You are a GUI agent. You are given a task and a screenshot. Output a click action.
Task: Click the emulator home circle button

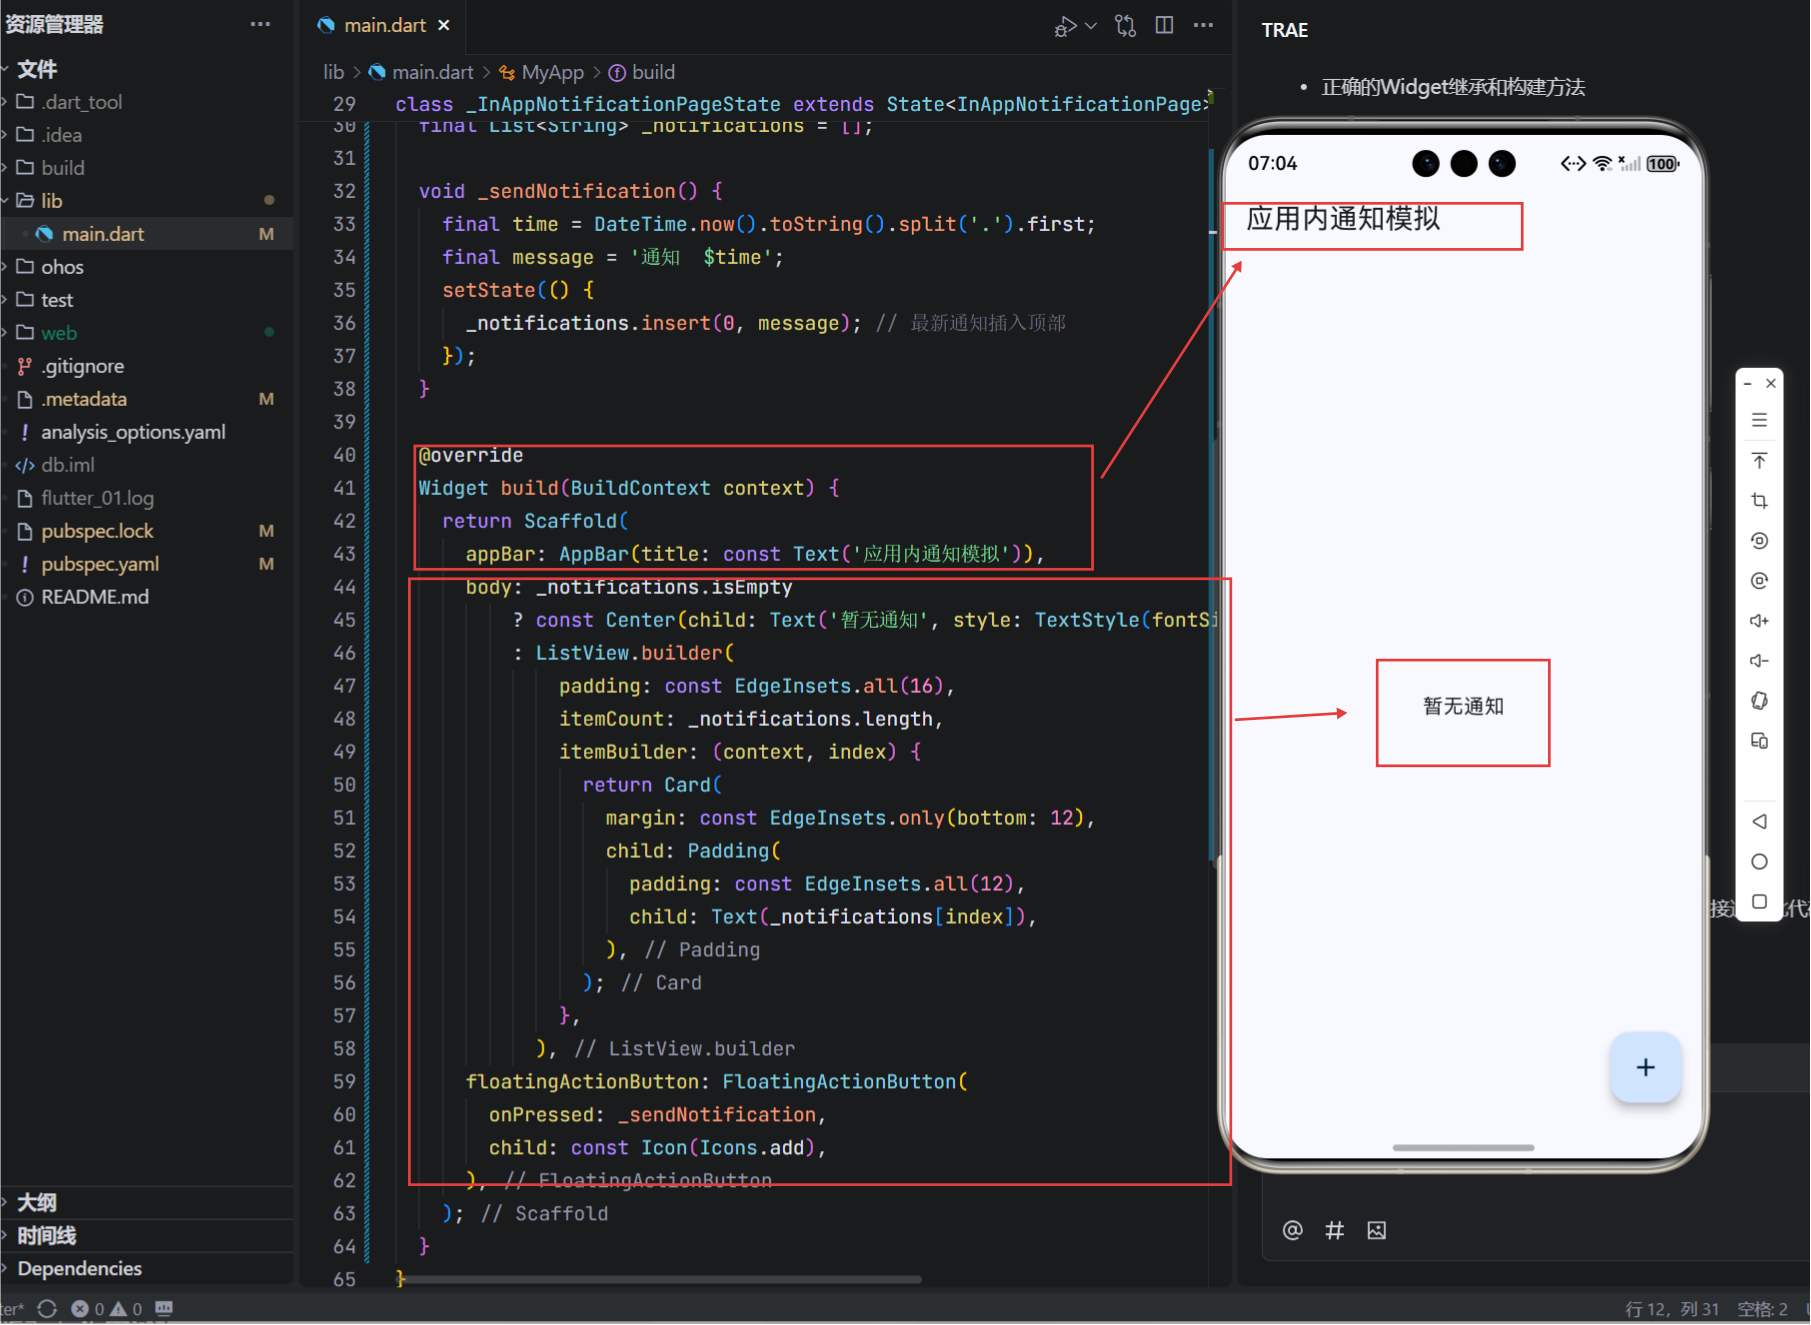[x=1759, y=861]
